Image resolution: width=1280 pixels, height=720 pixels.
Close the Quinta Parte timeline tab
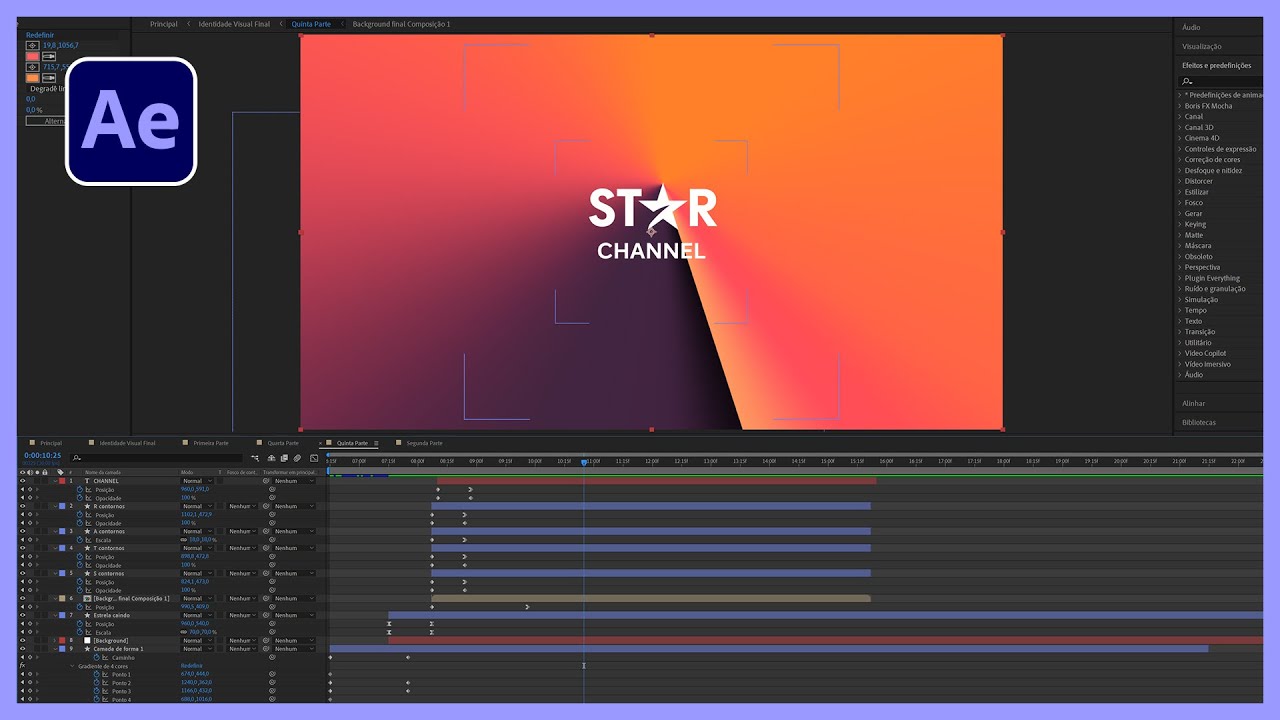pos(321,443)
